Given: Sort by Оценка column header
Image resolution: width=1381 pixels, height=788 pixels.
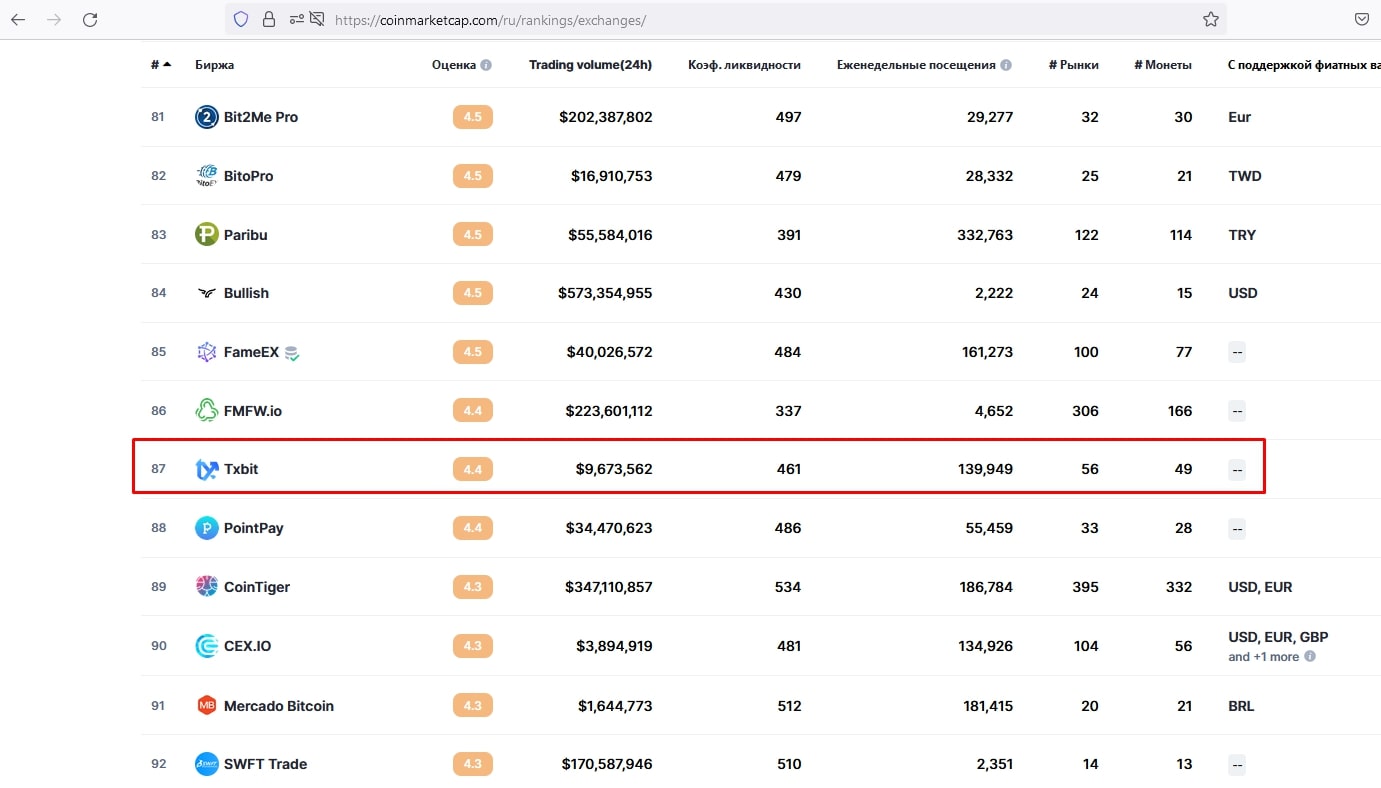Looking at the screenshot, I should [x=454, y=65].
